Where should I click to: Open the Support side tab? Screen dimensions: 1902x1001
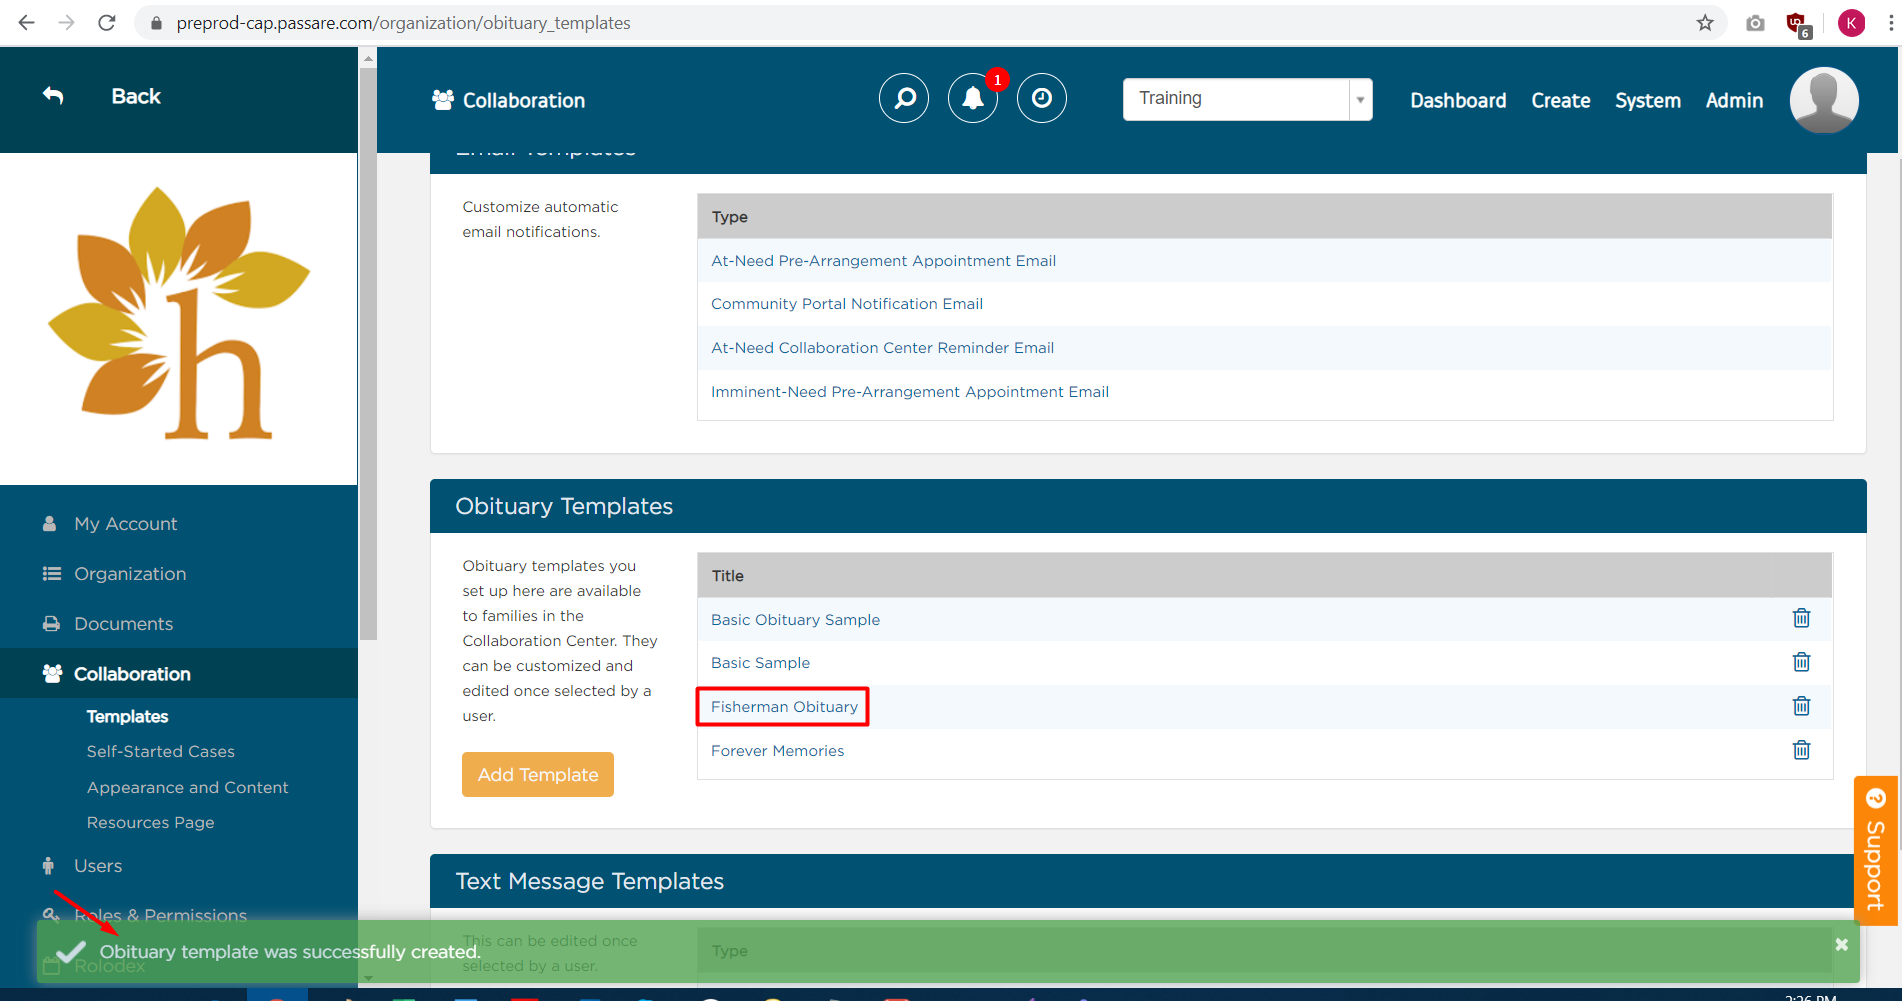[x=1875, y=851]
